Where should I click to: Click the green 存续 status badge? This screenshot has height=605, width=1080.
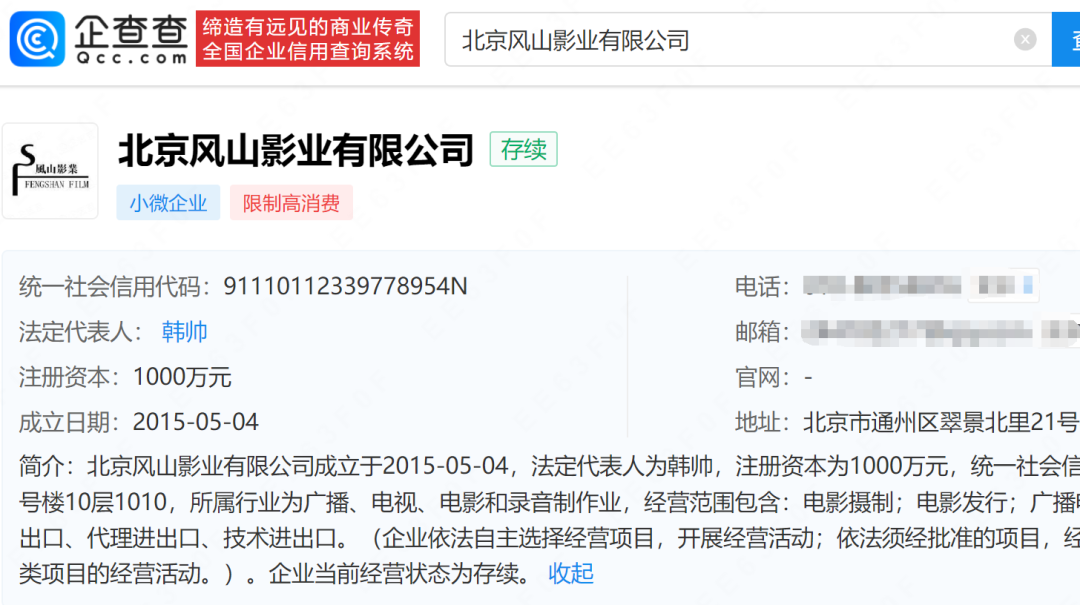pyautogui.click(x=523, y=150)
